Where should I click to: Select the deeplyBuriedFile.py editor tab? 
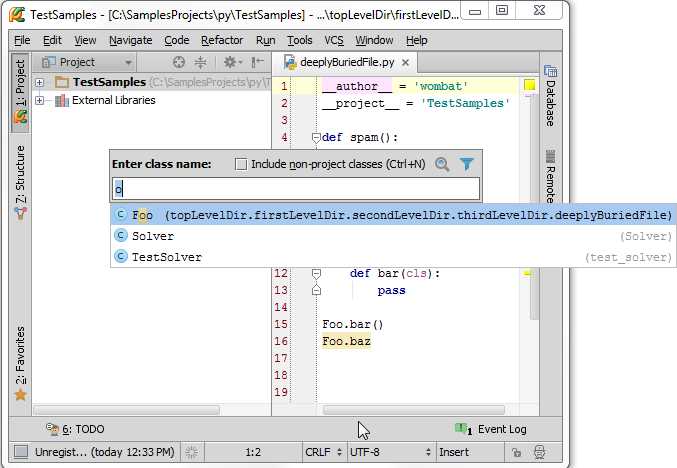click(347, 63)
